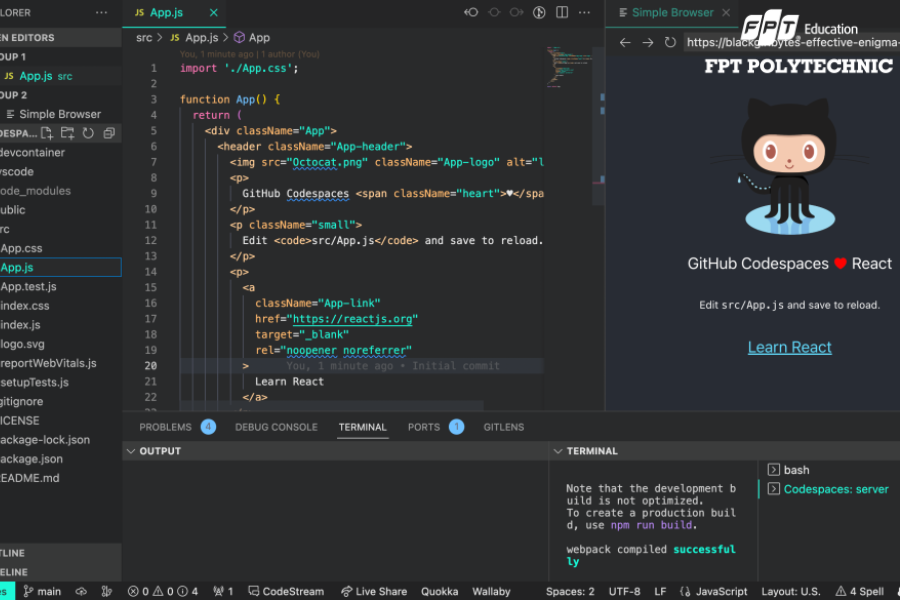Collapse all folders in Explorer

pyautogui.click(x=109, y=133)
